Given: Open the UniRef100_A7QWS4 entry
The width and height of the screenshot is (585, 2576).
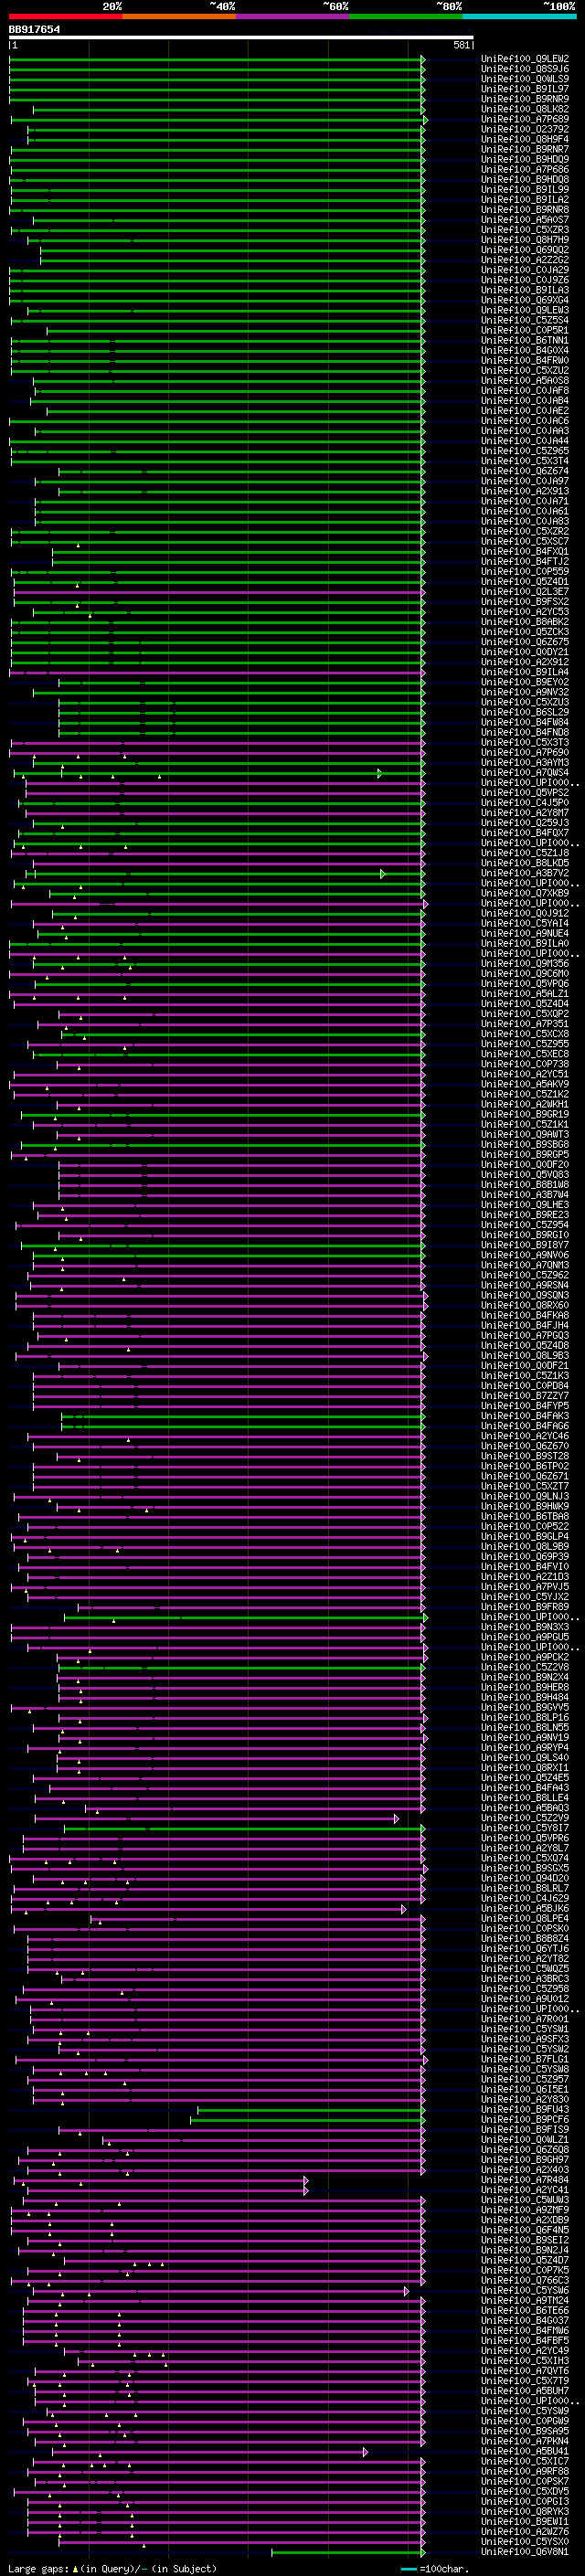Looking at the screenshot, I should [525, 772].
